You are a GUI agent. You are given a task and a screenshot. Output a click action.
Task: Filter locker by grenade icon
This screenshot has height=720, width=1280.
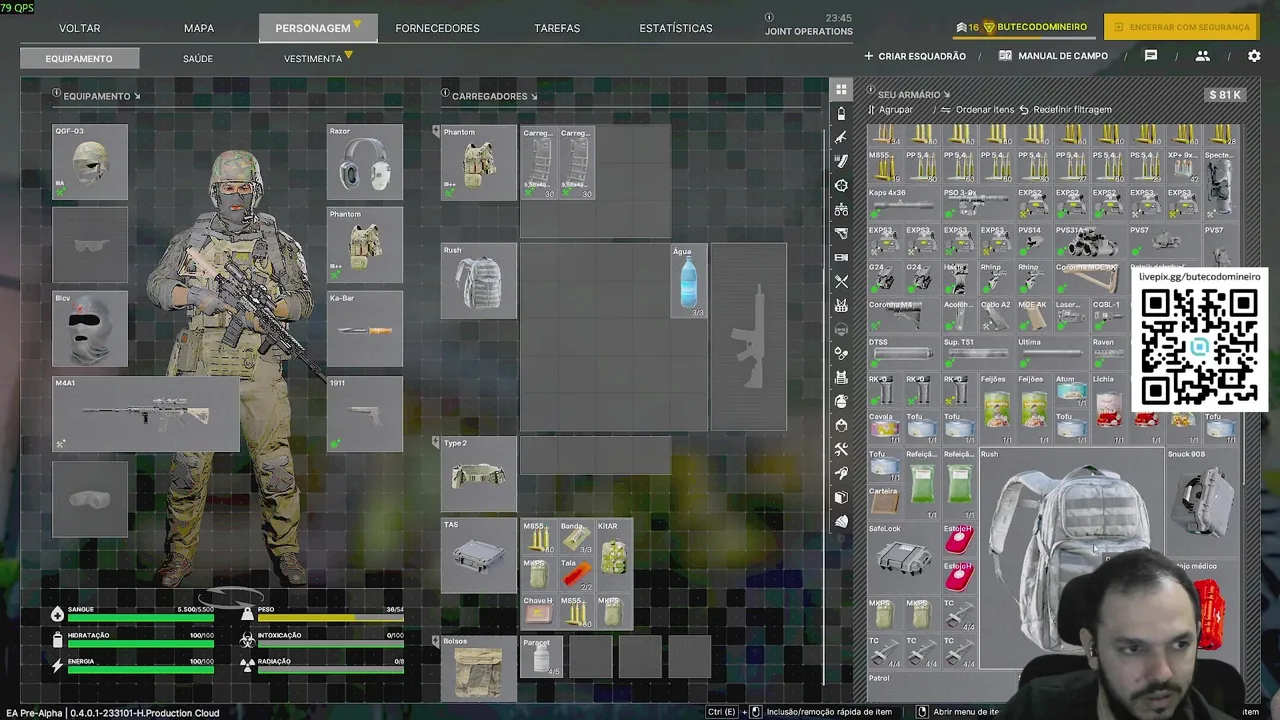(841, 401)
